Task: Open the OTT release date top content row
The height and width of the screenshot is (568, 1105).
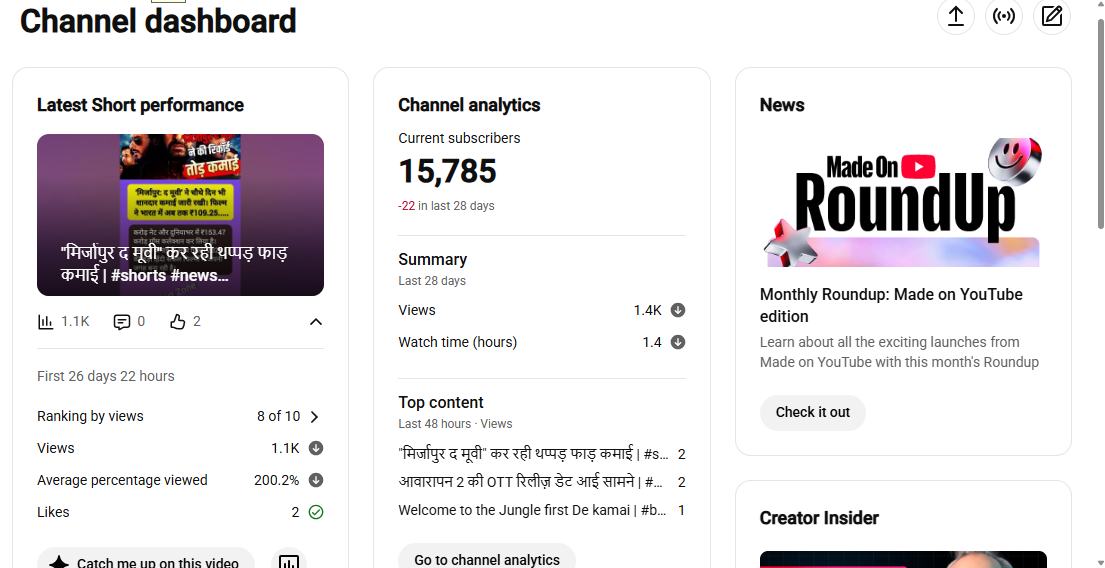Action: click(x=542, y=483)
